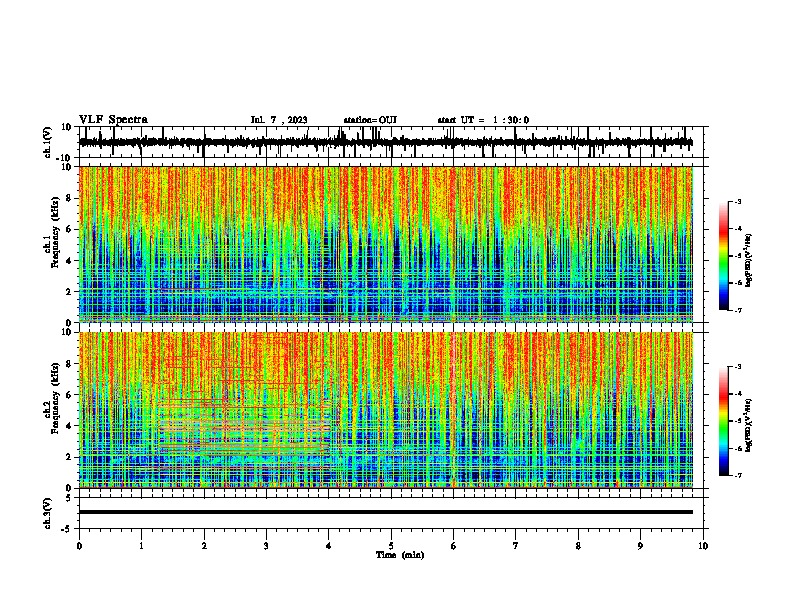792x612 pixels.
Task: Click the ch.1 spectrogram plot
Action: (x=386, y=244)
